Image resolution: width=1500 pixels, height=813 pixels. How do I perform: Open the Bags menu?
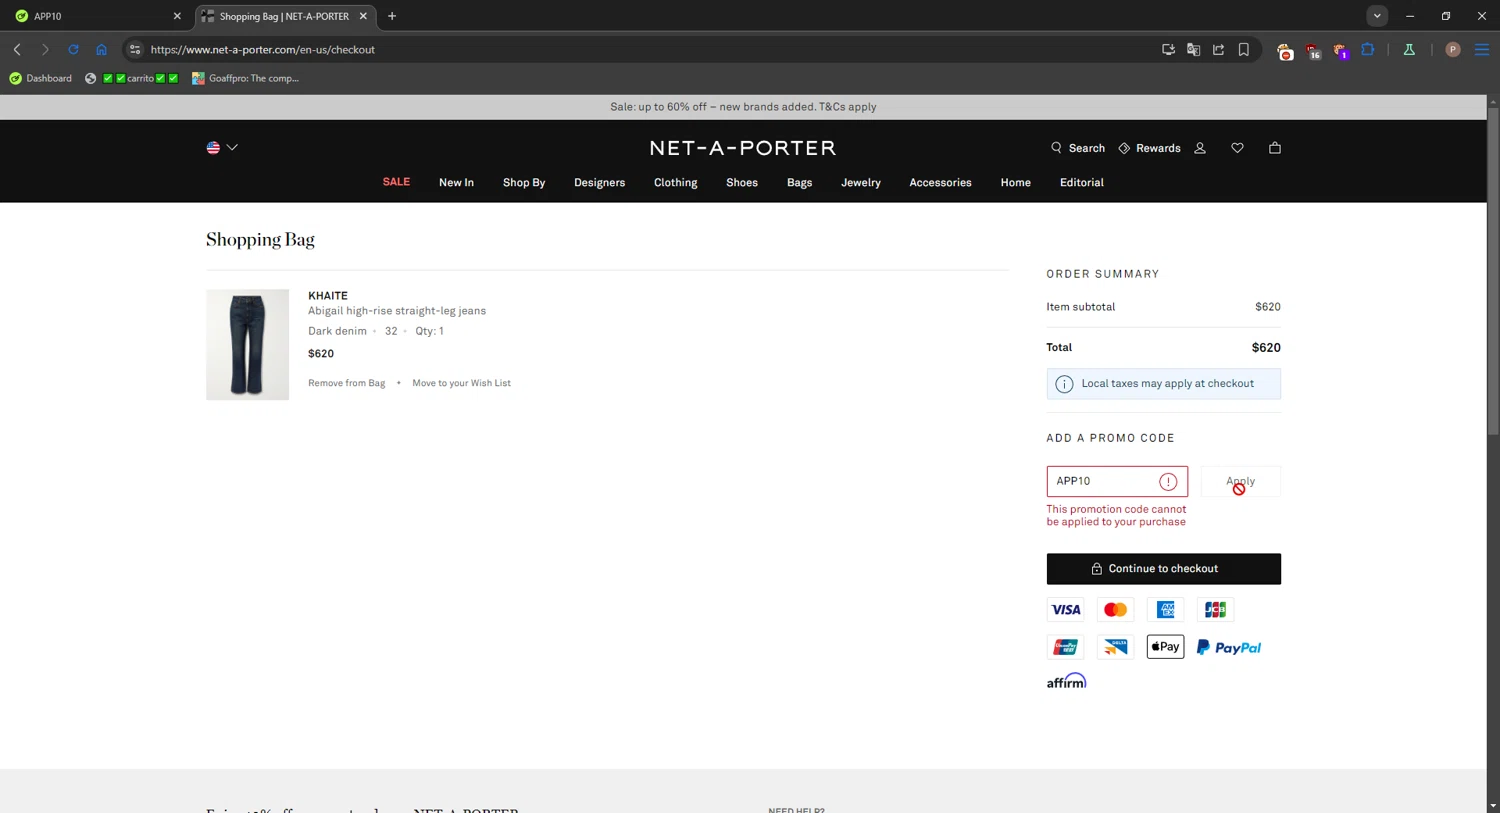pos(799,182)
